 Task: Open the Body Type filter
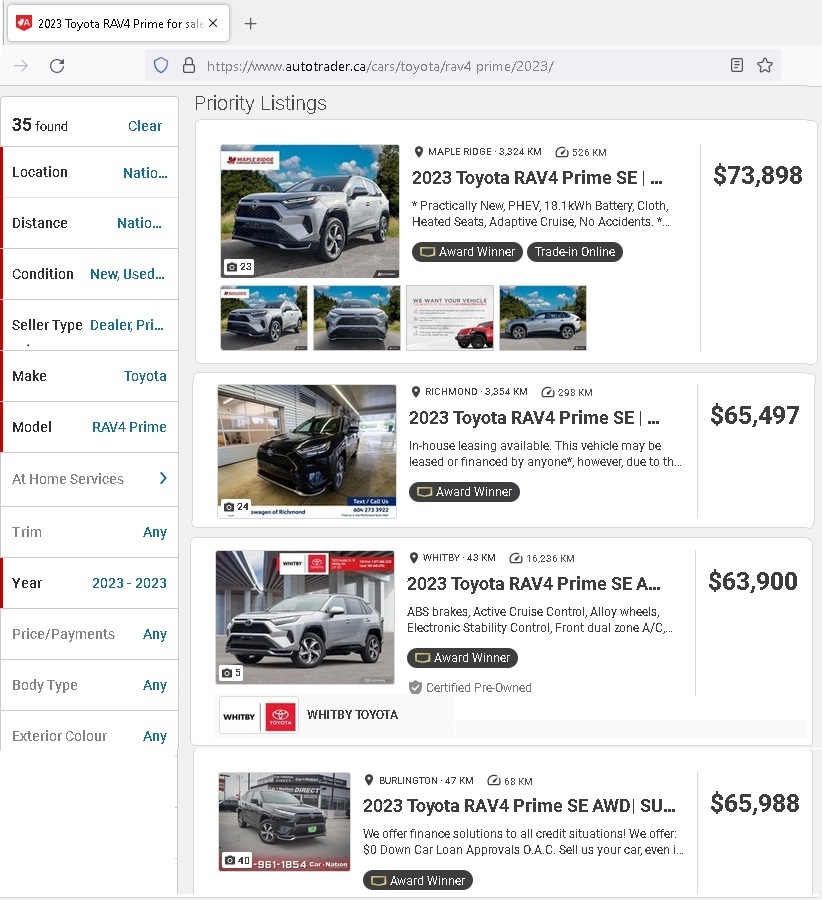[90, 685]
